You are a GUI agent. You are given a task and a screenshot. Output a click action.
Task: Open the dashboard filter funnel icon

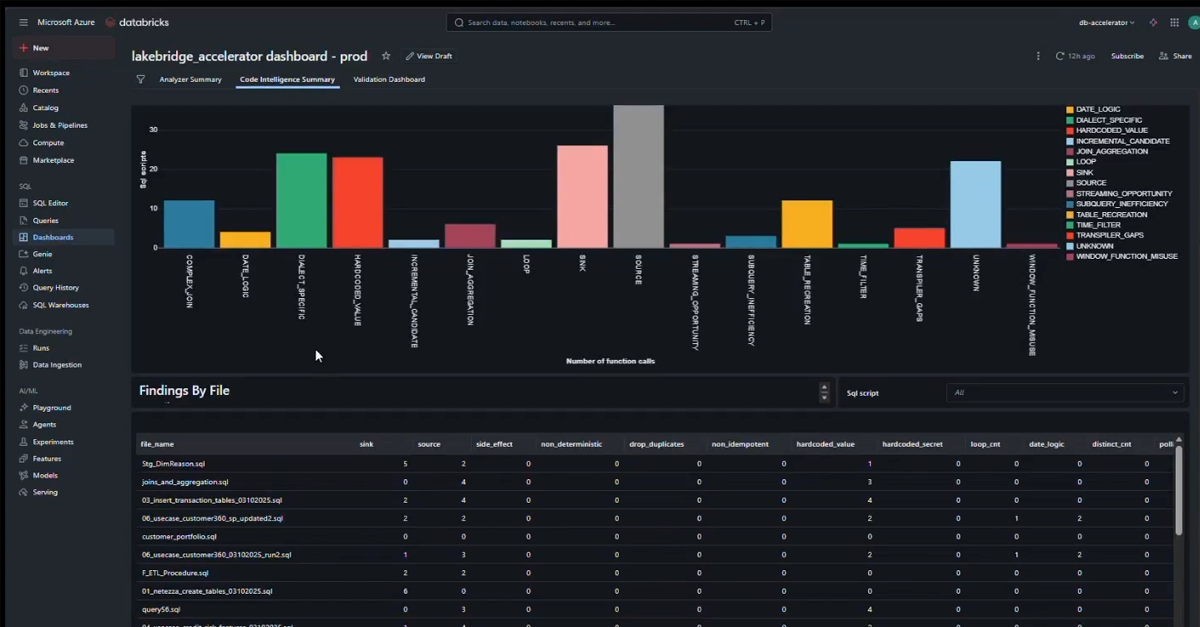coord(141,79)
